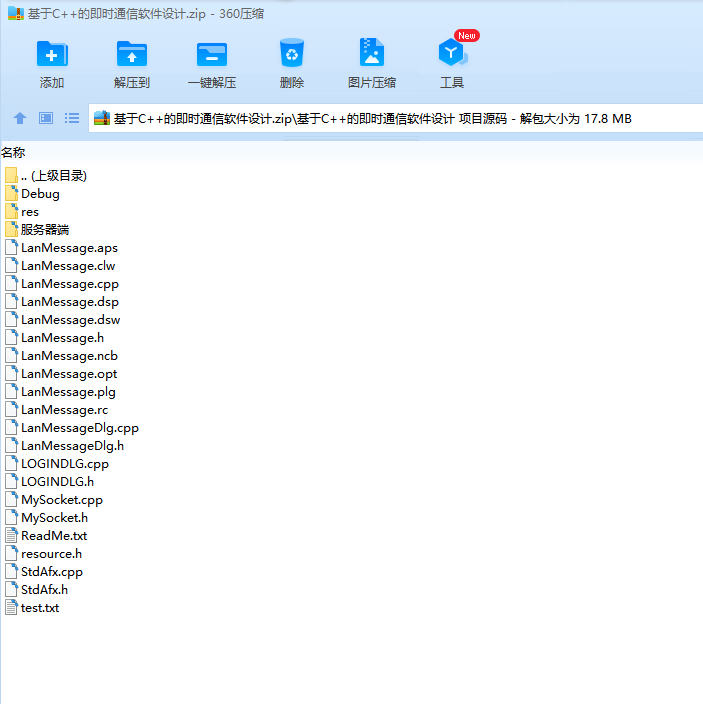Go up one level with the arrow
This screenshot has width=703, height=704.
(20, 119)
